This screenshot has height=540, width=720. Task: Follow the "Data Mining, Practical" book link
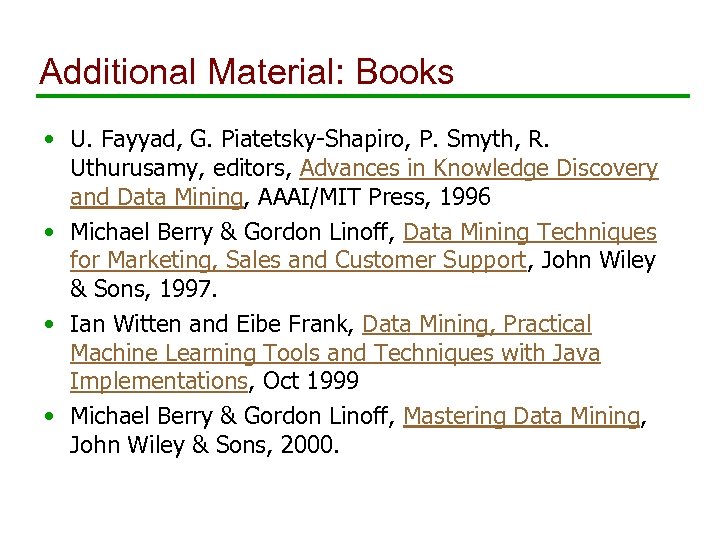(x=476, y=325)
